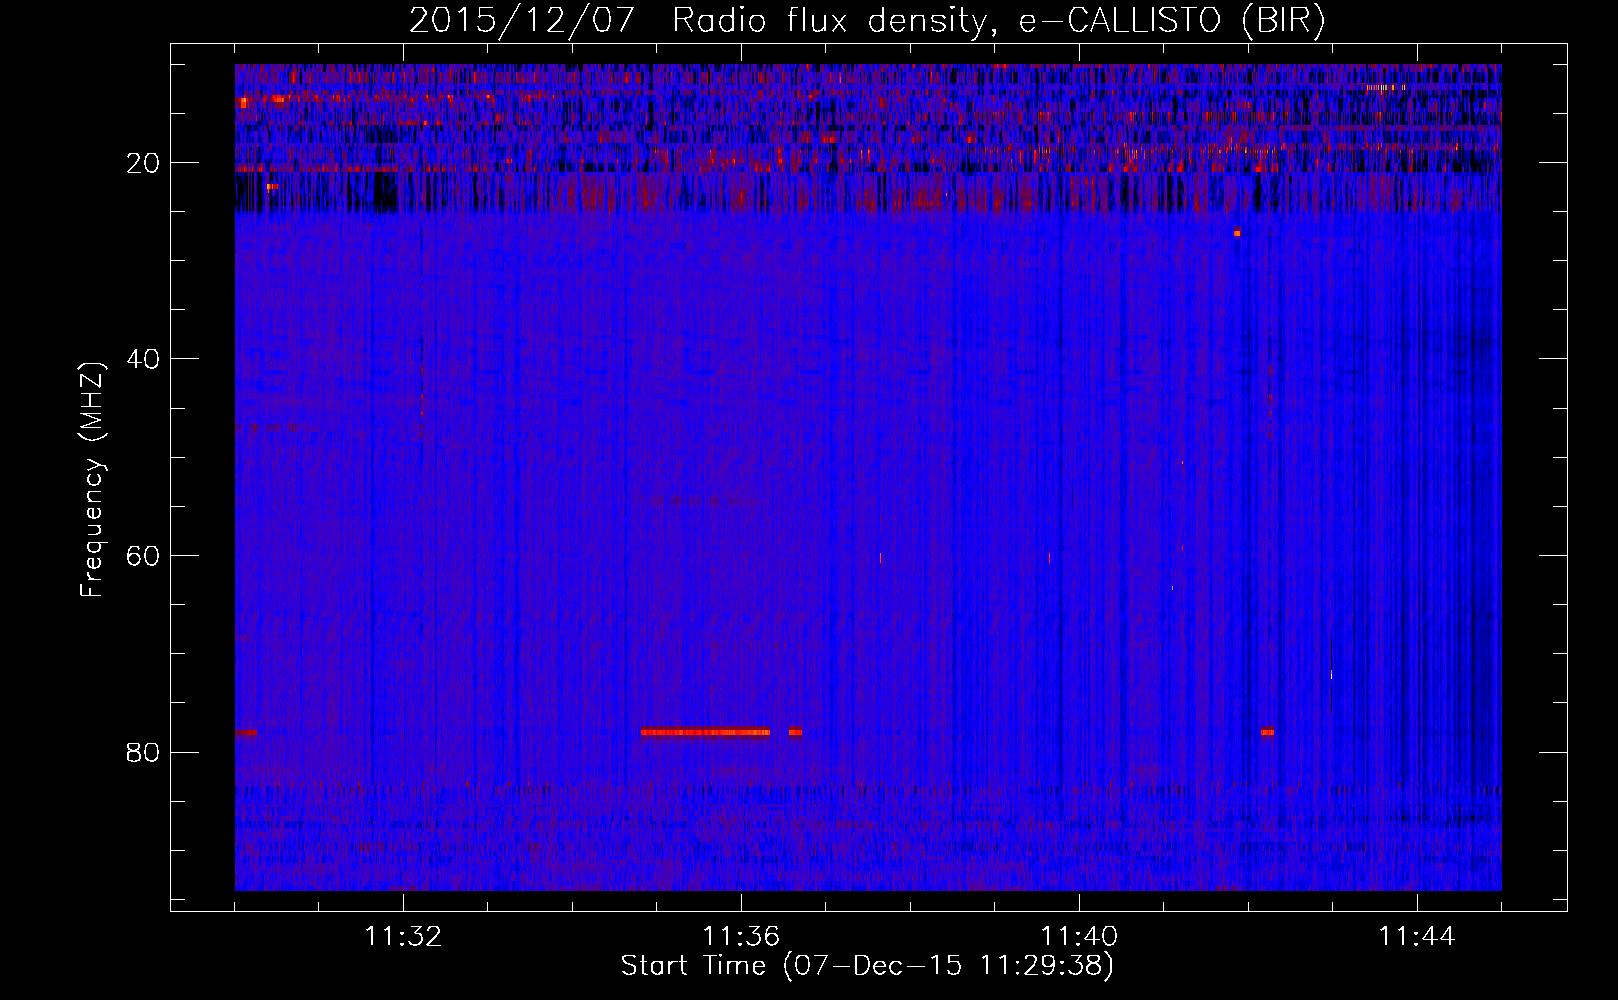Click the long red emission band near 78 MHz
The width and height of the screenshot is (1618, 1000).
click(705, 732)
